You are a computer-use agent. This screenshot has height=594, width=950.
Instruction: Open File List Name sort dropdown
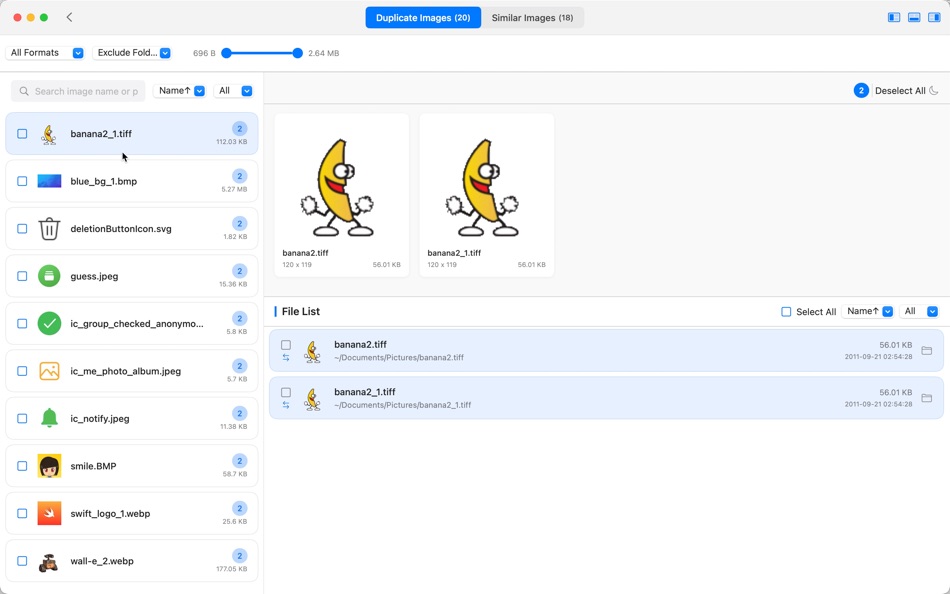tap(868, 312)
